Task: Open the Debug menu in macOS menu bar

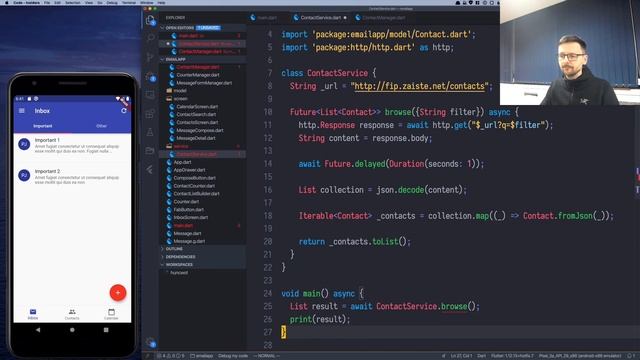Action: (112, 2)
